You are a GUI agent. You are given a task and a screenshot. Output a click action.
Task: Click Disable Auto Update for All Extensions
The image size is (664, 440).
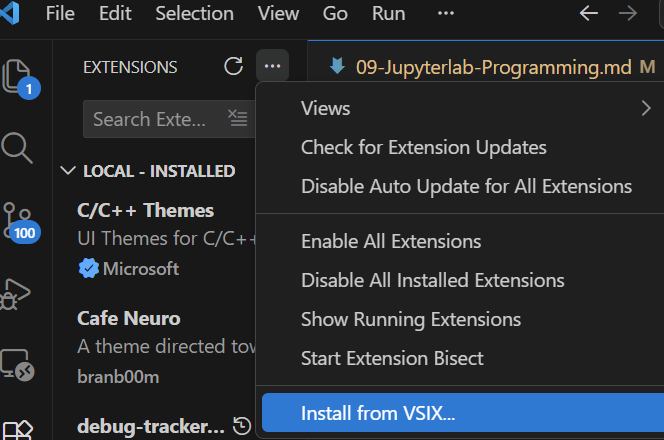(466, 186)
